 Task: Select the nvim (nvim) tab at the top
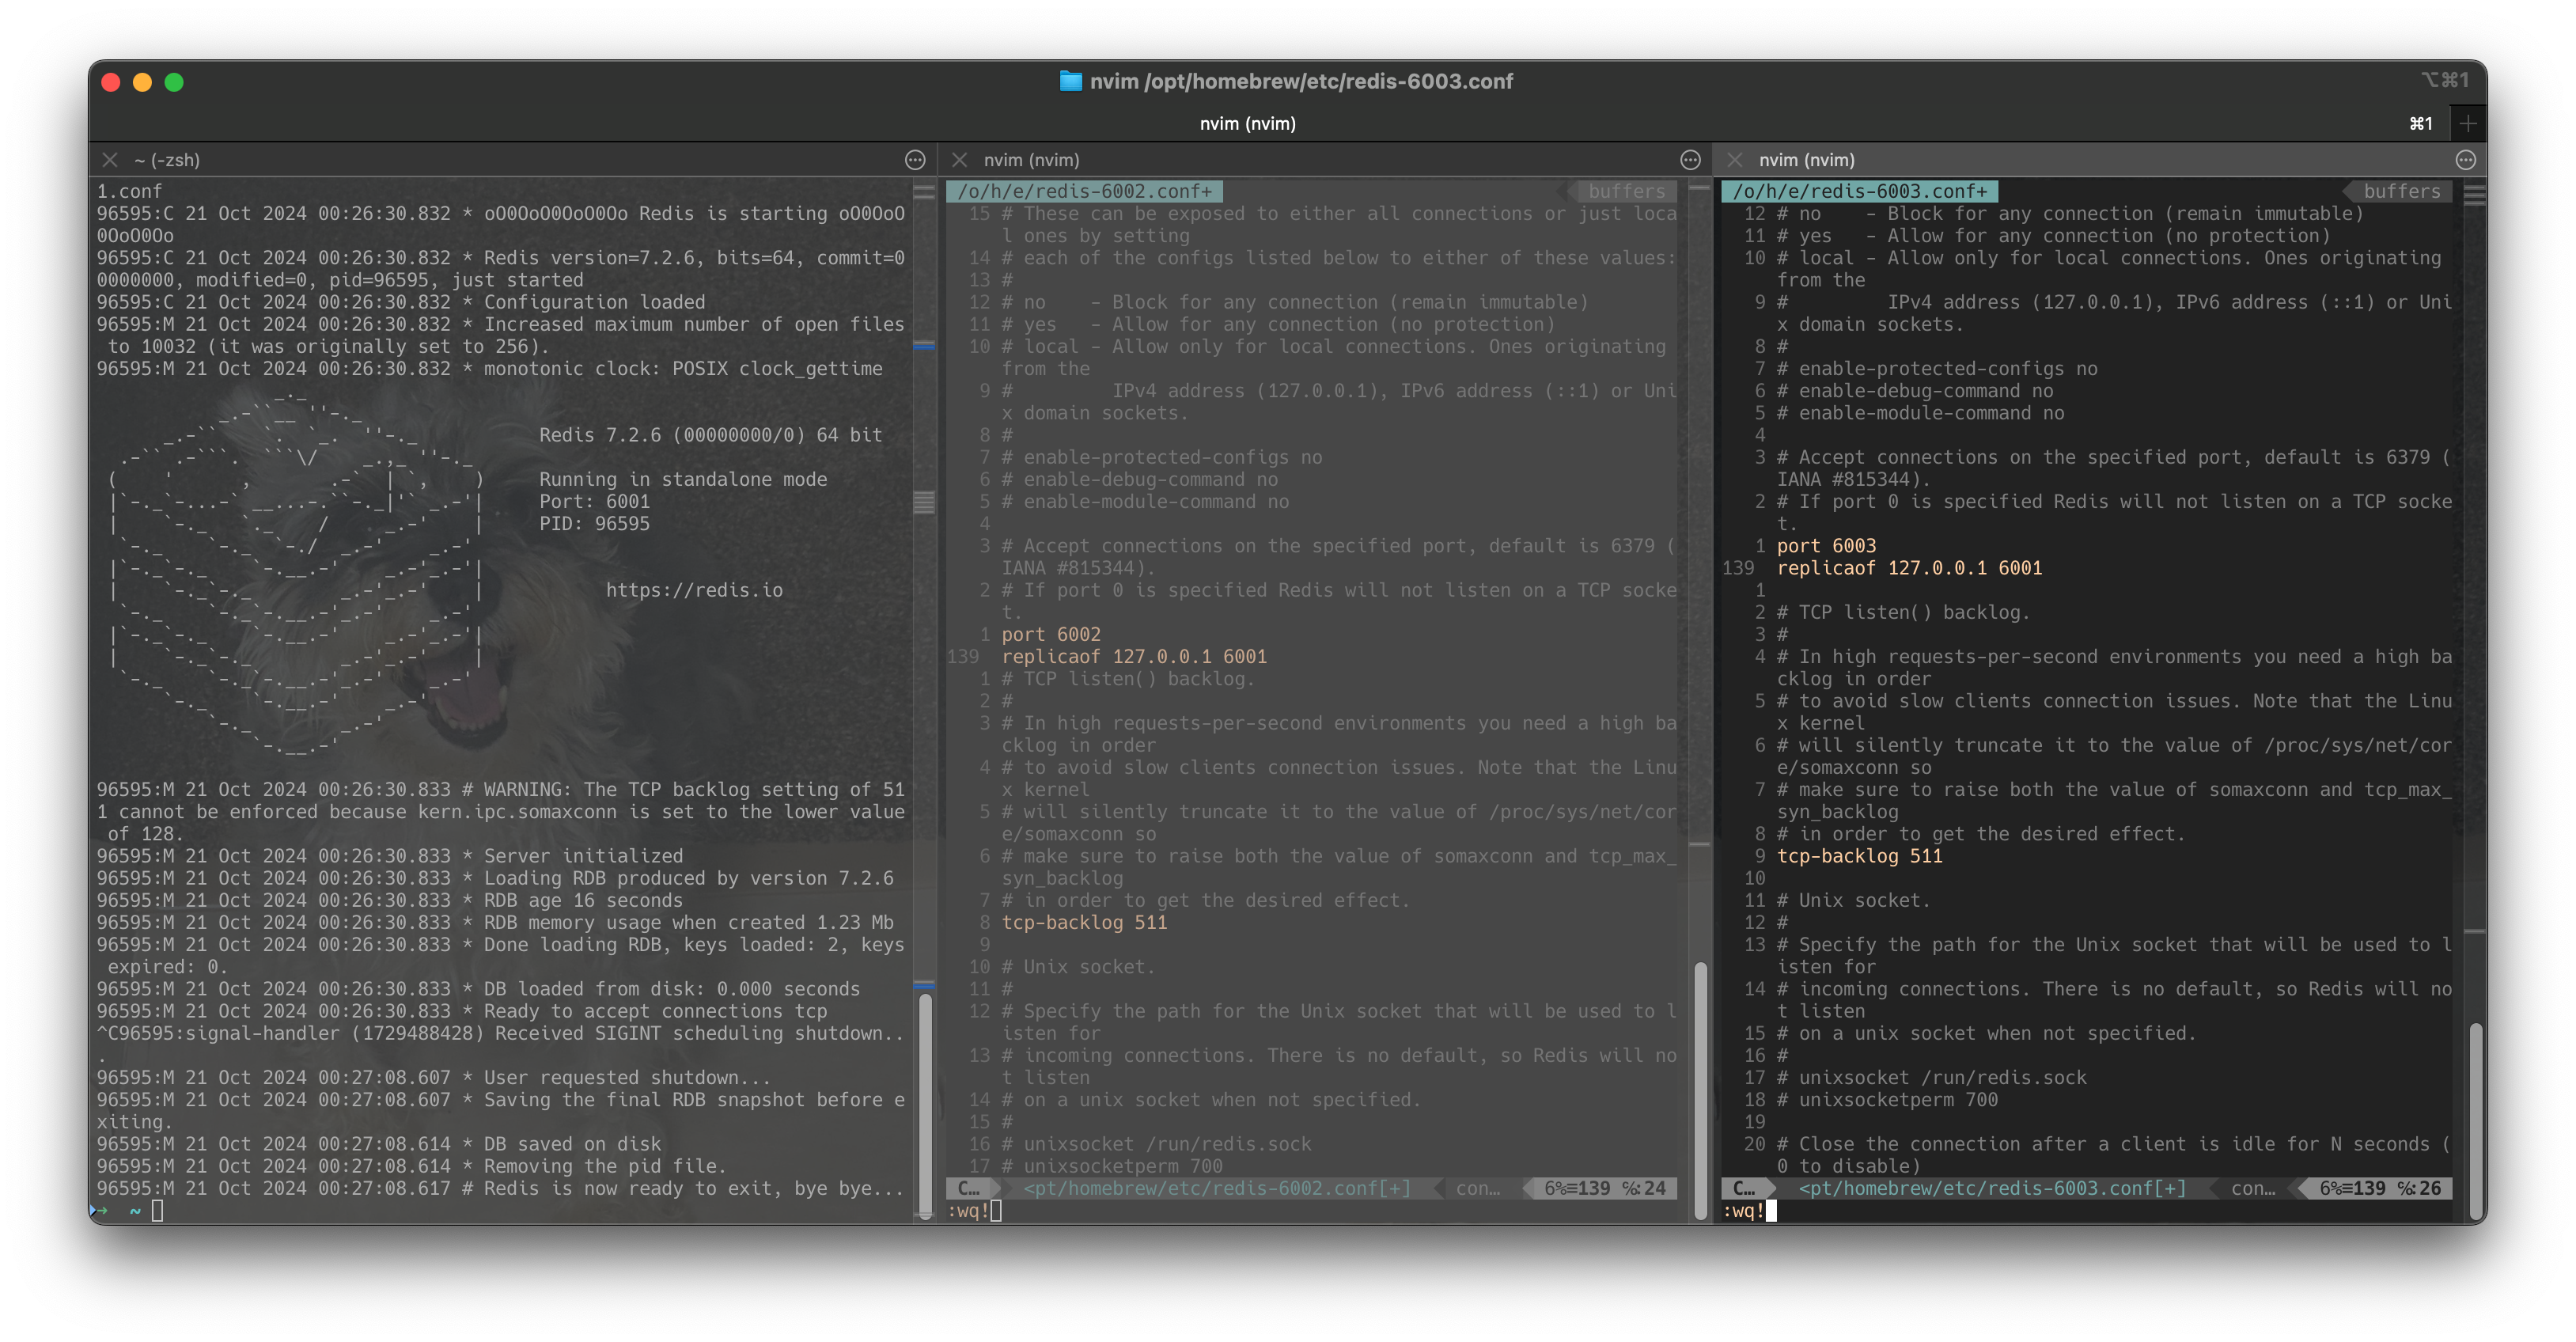tap(1246, 123)
